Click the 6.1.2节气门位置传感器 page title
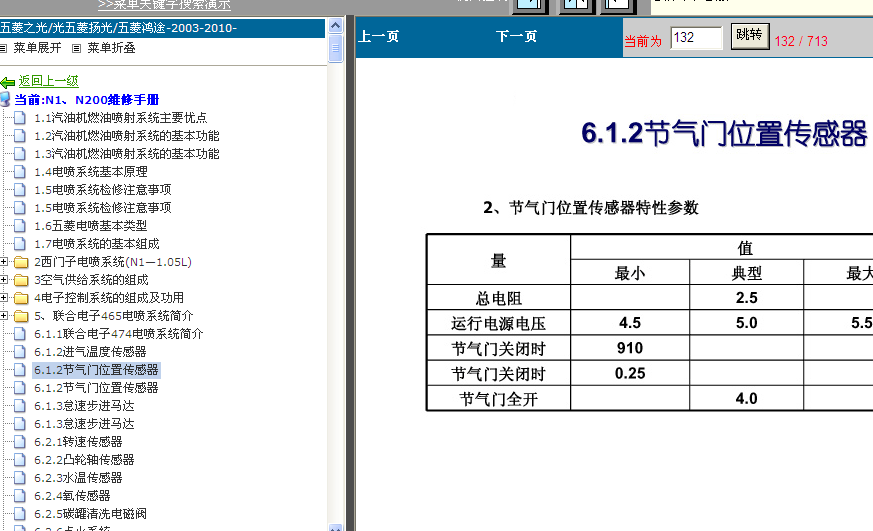 tap(724, 134)
